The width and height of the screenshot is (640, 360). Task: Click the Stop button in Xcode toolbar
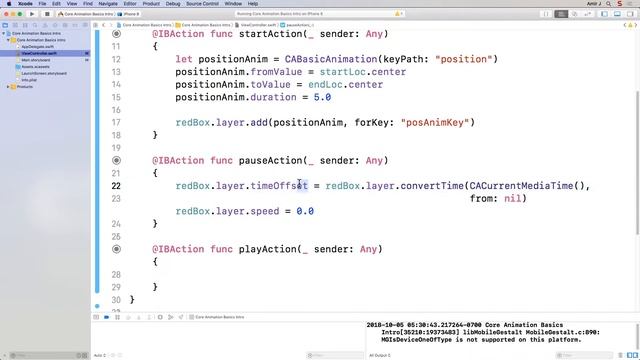point(47,14)
